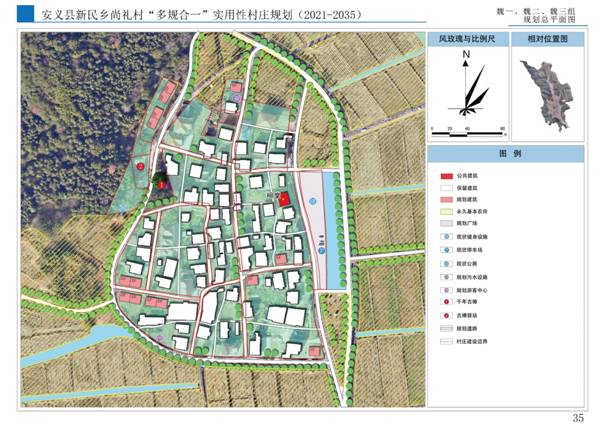Select the 村庄建设边界 legend swatch

tap(447, 341)
